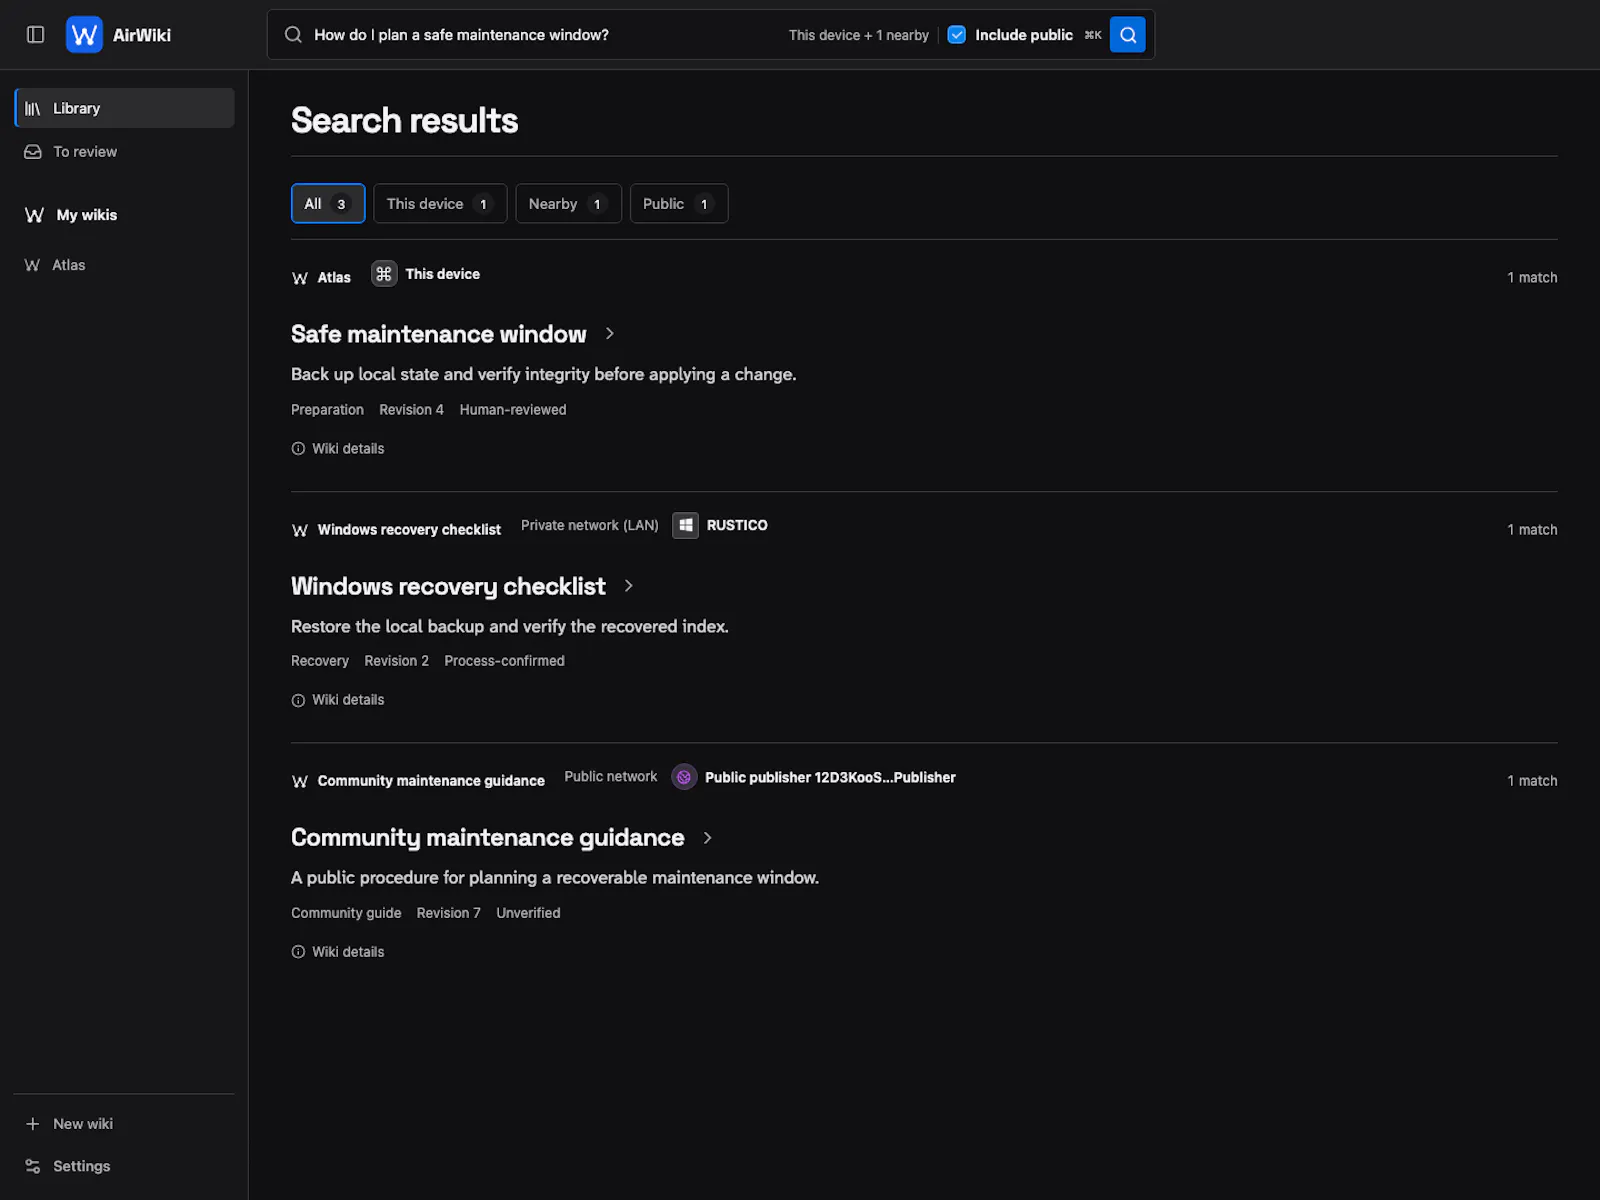Click the Library books icon
This screenshot has width=1600, height=1200.
tap(33, 108)
